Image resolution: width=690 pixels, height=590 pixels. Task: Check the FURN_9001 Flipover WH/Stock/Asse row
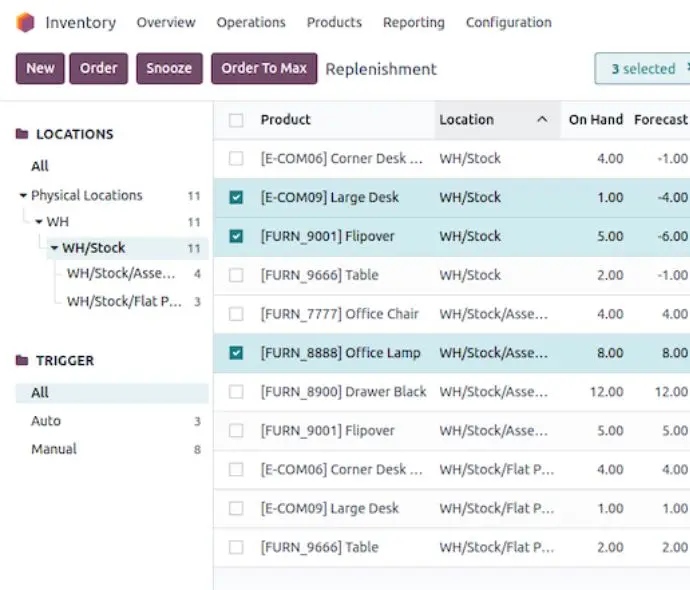click(x=236, y=431)
